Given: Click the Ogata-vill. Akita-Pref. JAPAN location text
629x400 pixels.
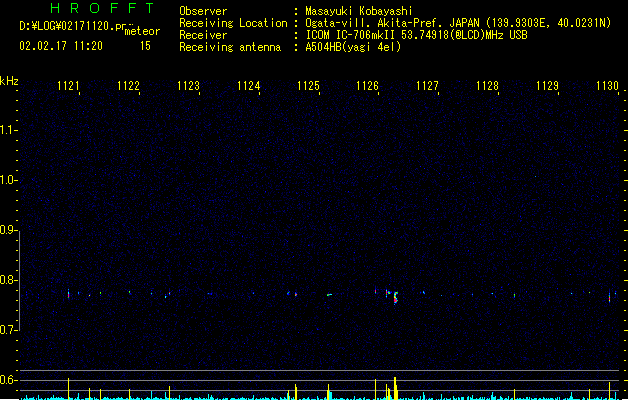Looking at the screenshot, I should point(458,23).
